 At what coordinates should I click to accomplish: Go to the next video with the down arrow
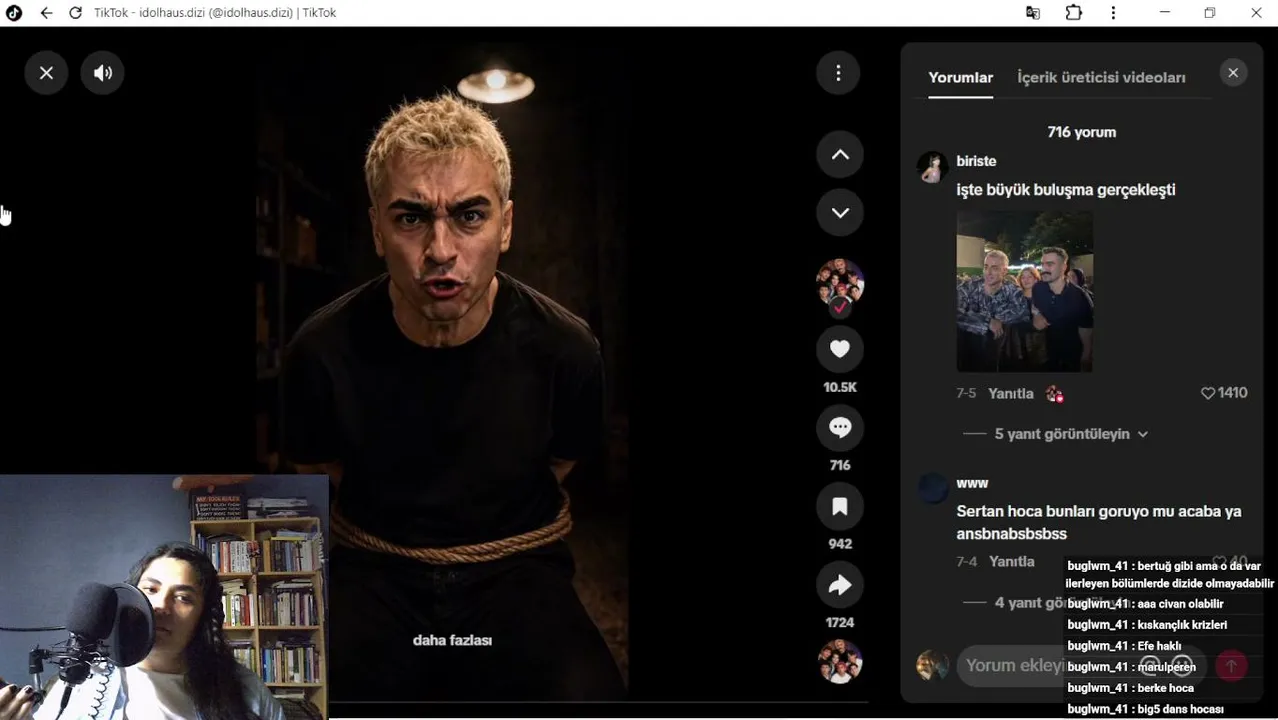[840, 213]
